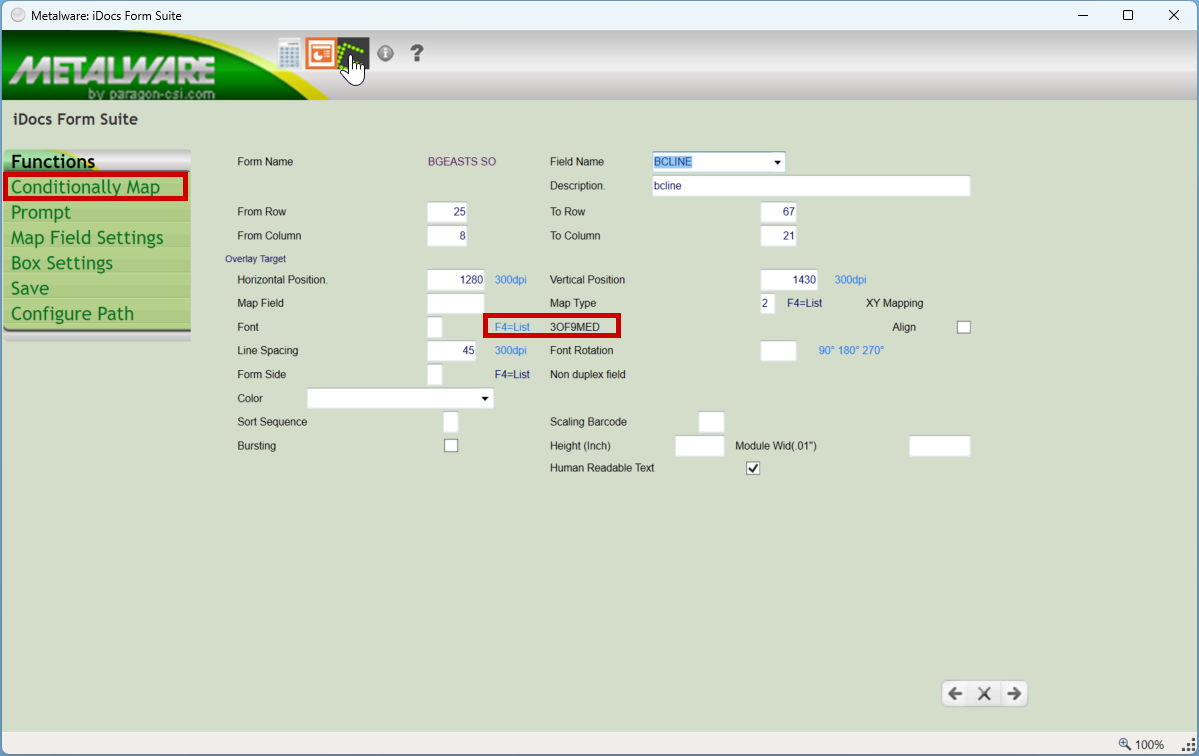This screenshot has width=1199, height=756.
Task: Click the Form Side input box
Action: coord(435,375)
